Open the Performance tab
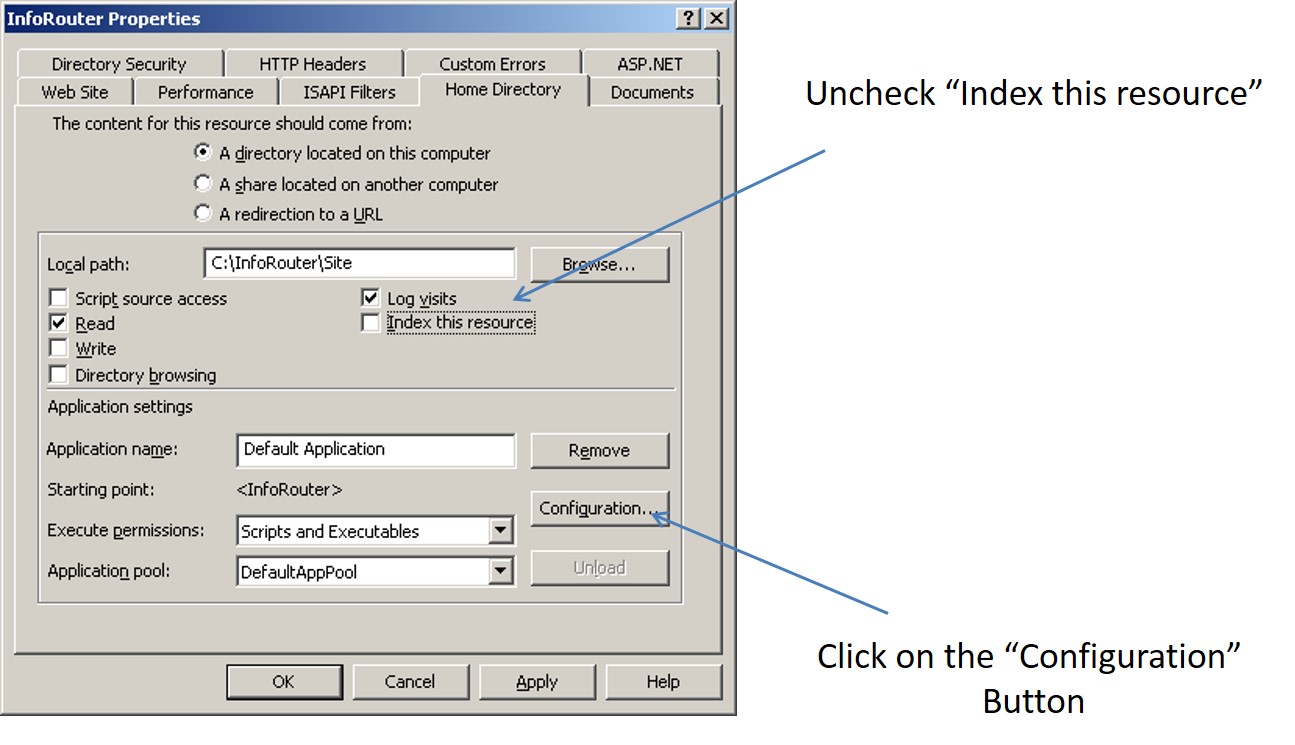This screenshot has height=745, width=1295. pyautogui.click(x=206, y=92)
